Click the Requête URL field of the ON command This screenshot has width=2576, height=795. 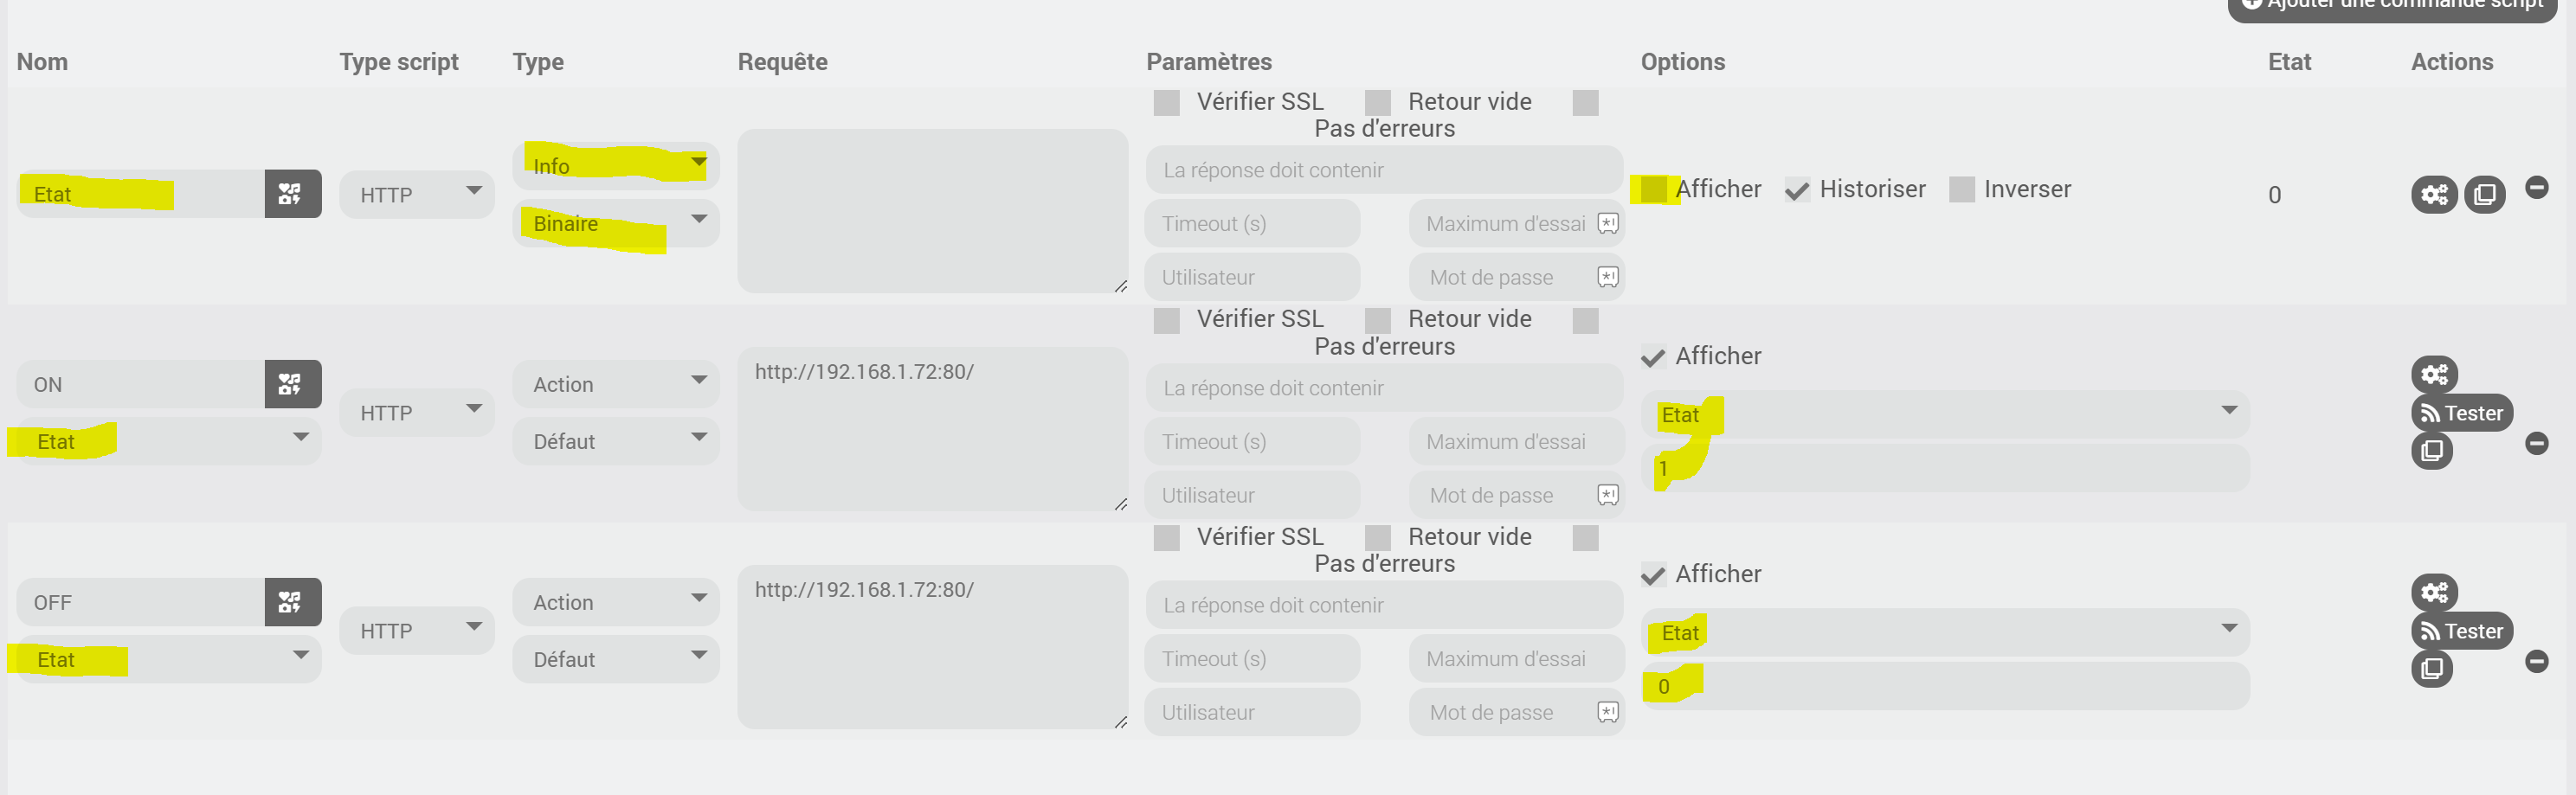coord(931,428)
